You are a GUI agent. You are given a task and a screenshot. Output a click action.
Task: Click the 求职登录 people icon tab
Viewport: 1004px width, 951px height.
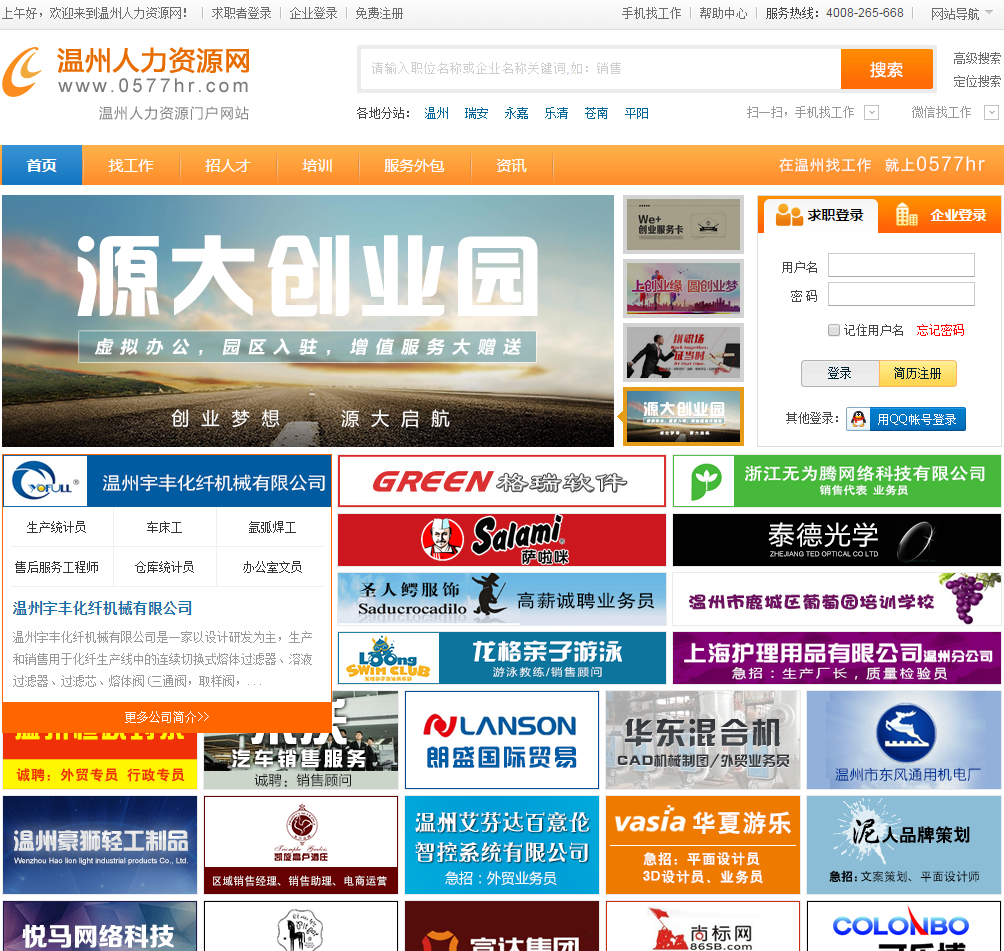(x=818, y=215)
